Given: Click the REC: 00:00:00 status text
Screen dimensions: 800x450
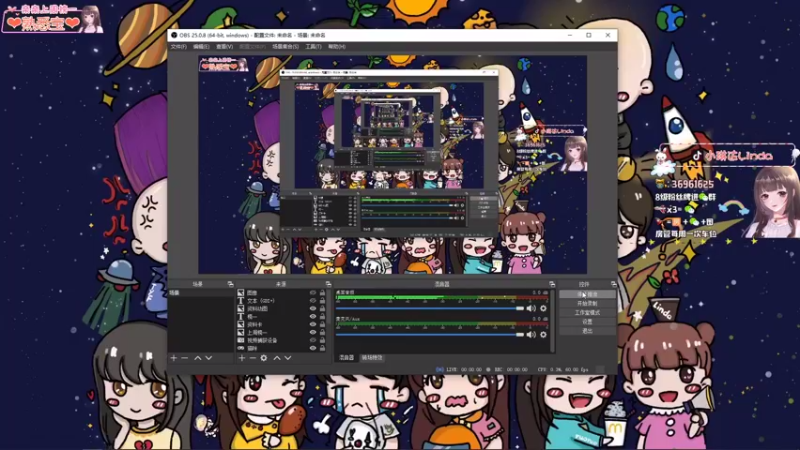Looking at the screenshot, I should click(x=511, y=369).
